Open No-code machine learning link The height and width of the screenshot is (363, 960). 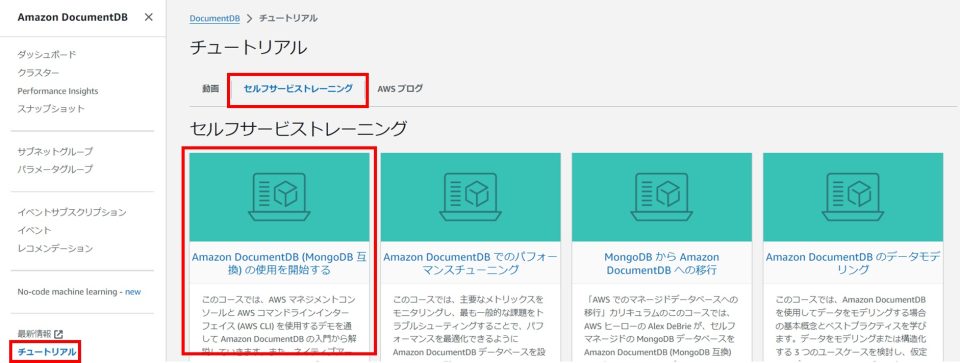tap(79, 292)
